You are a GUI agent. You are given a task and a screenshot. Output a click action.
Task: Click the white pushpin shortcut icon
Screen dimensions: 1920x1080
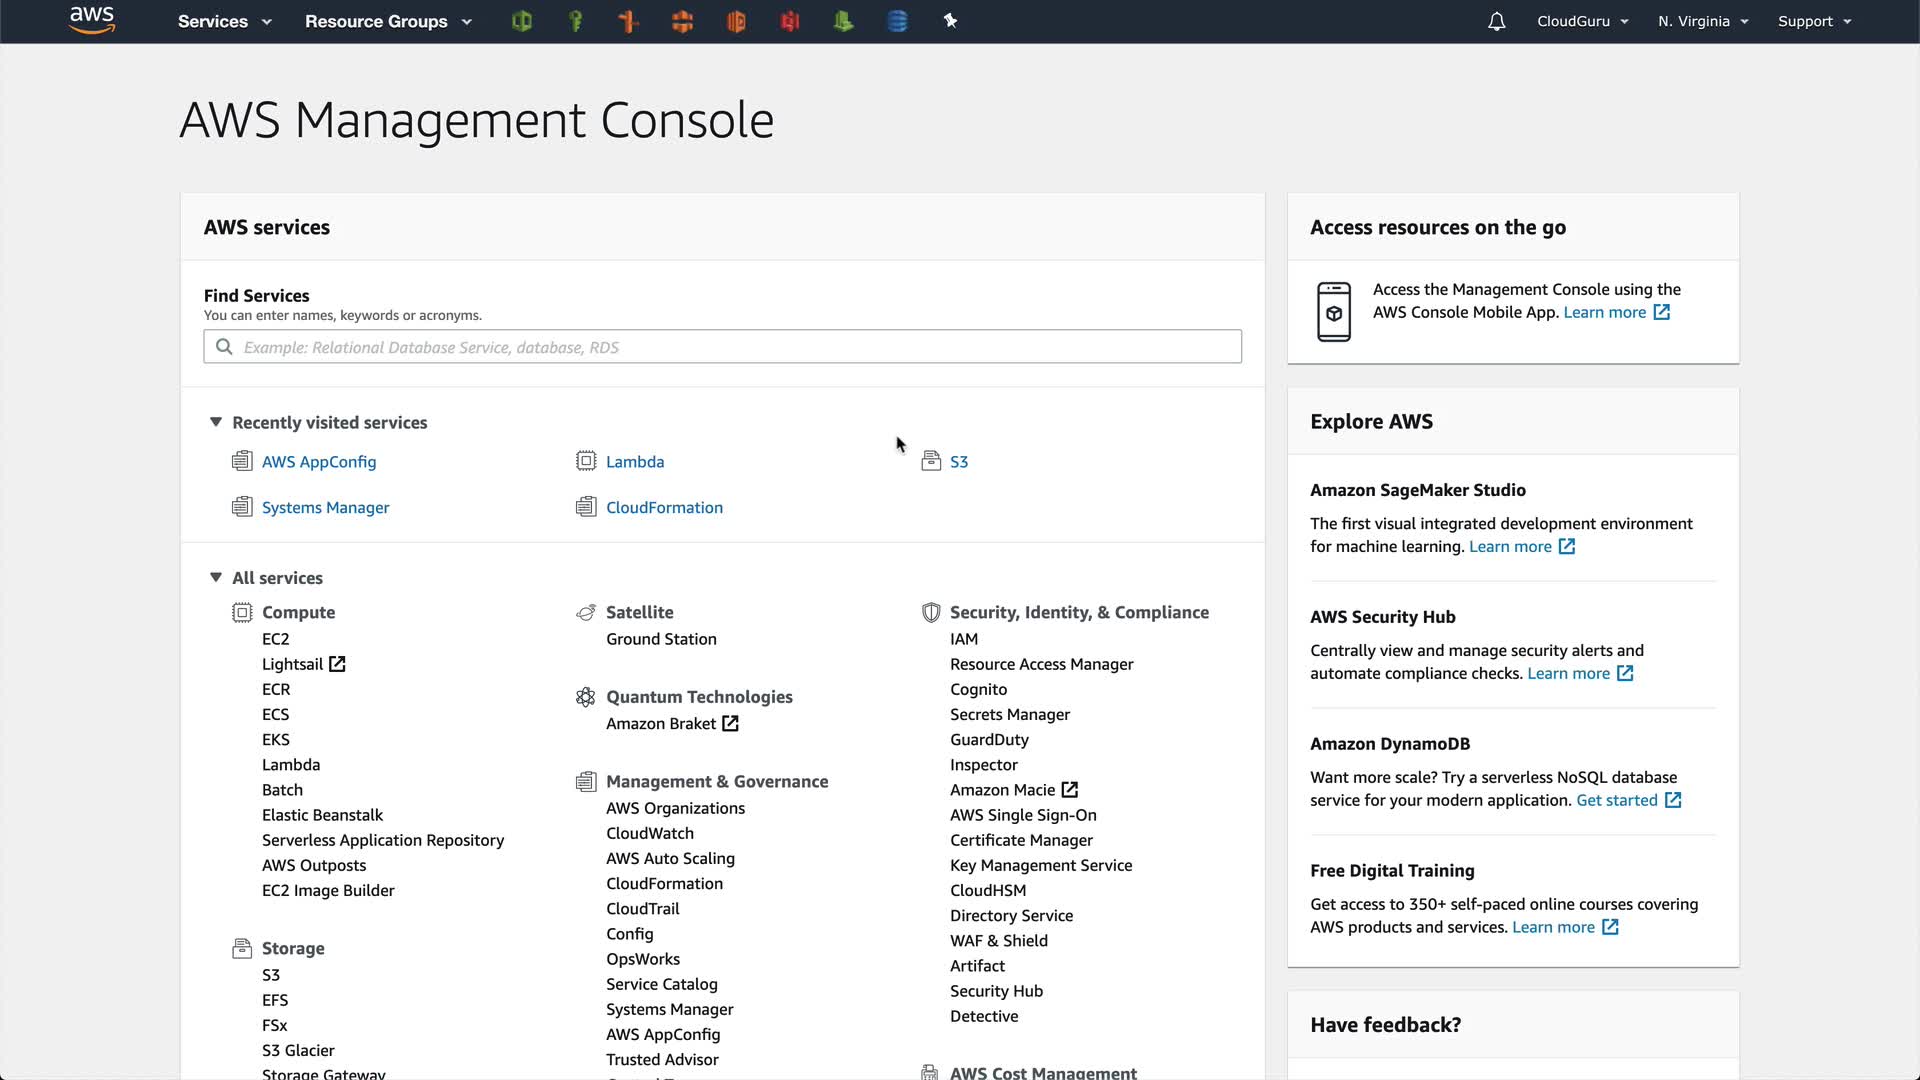[x=950, y=21]
